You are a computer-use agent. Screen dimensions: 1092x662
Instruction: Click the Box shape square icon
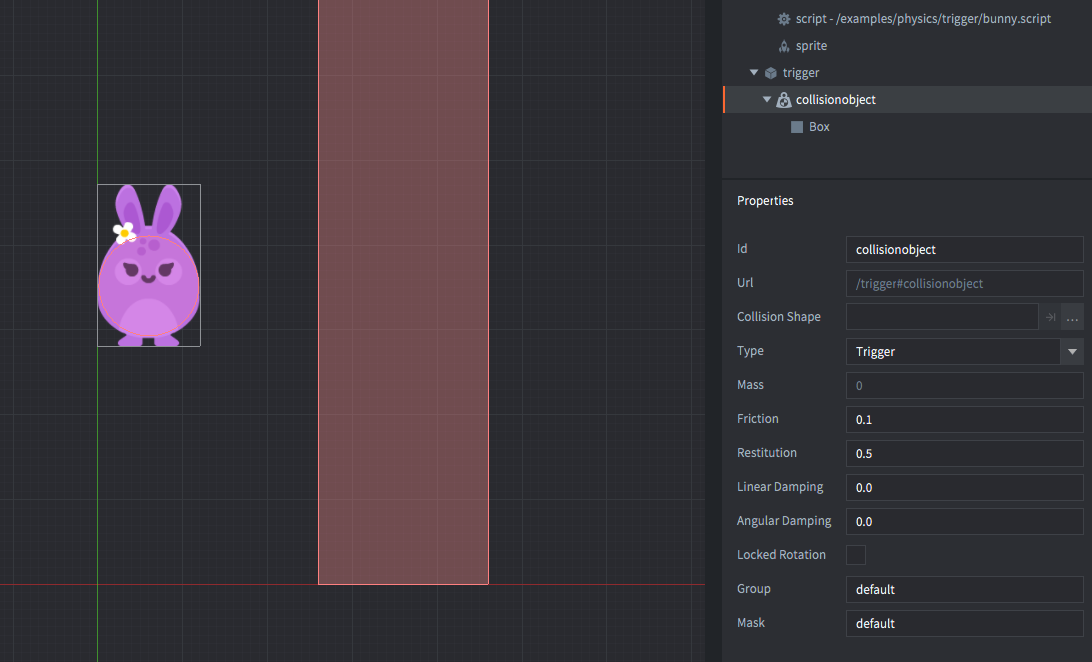coord(797,127)
